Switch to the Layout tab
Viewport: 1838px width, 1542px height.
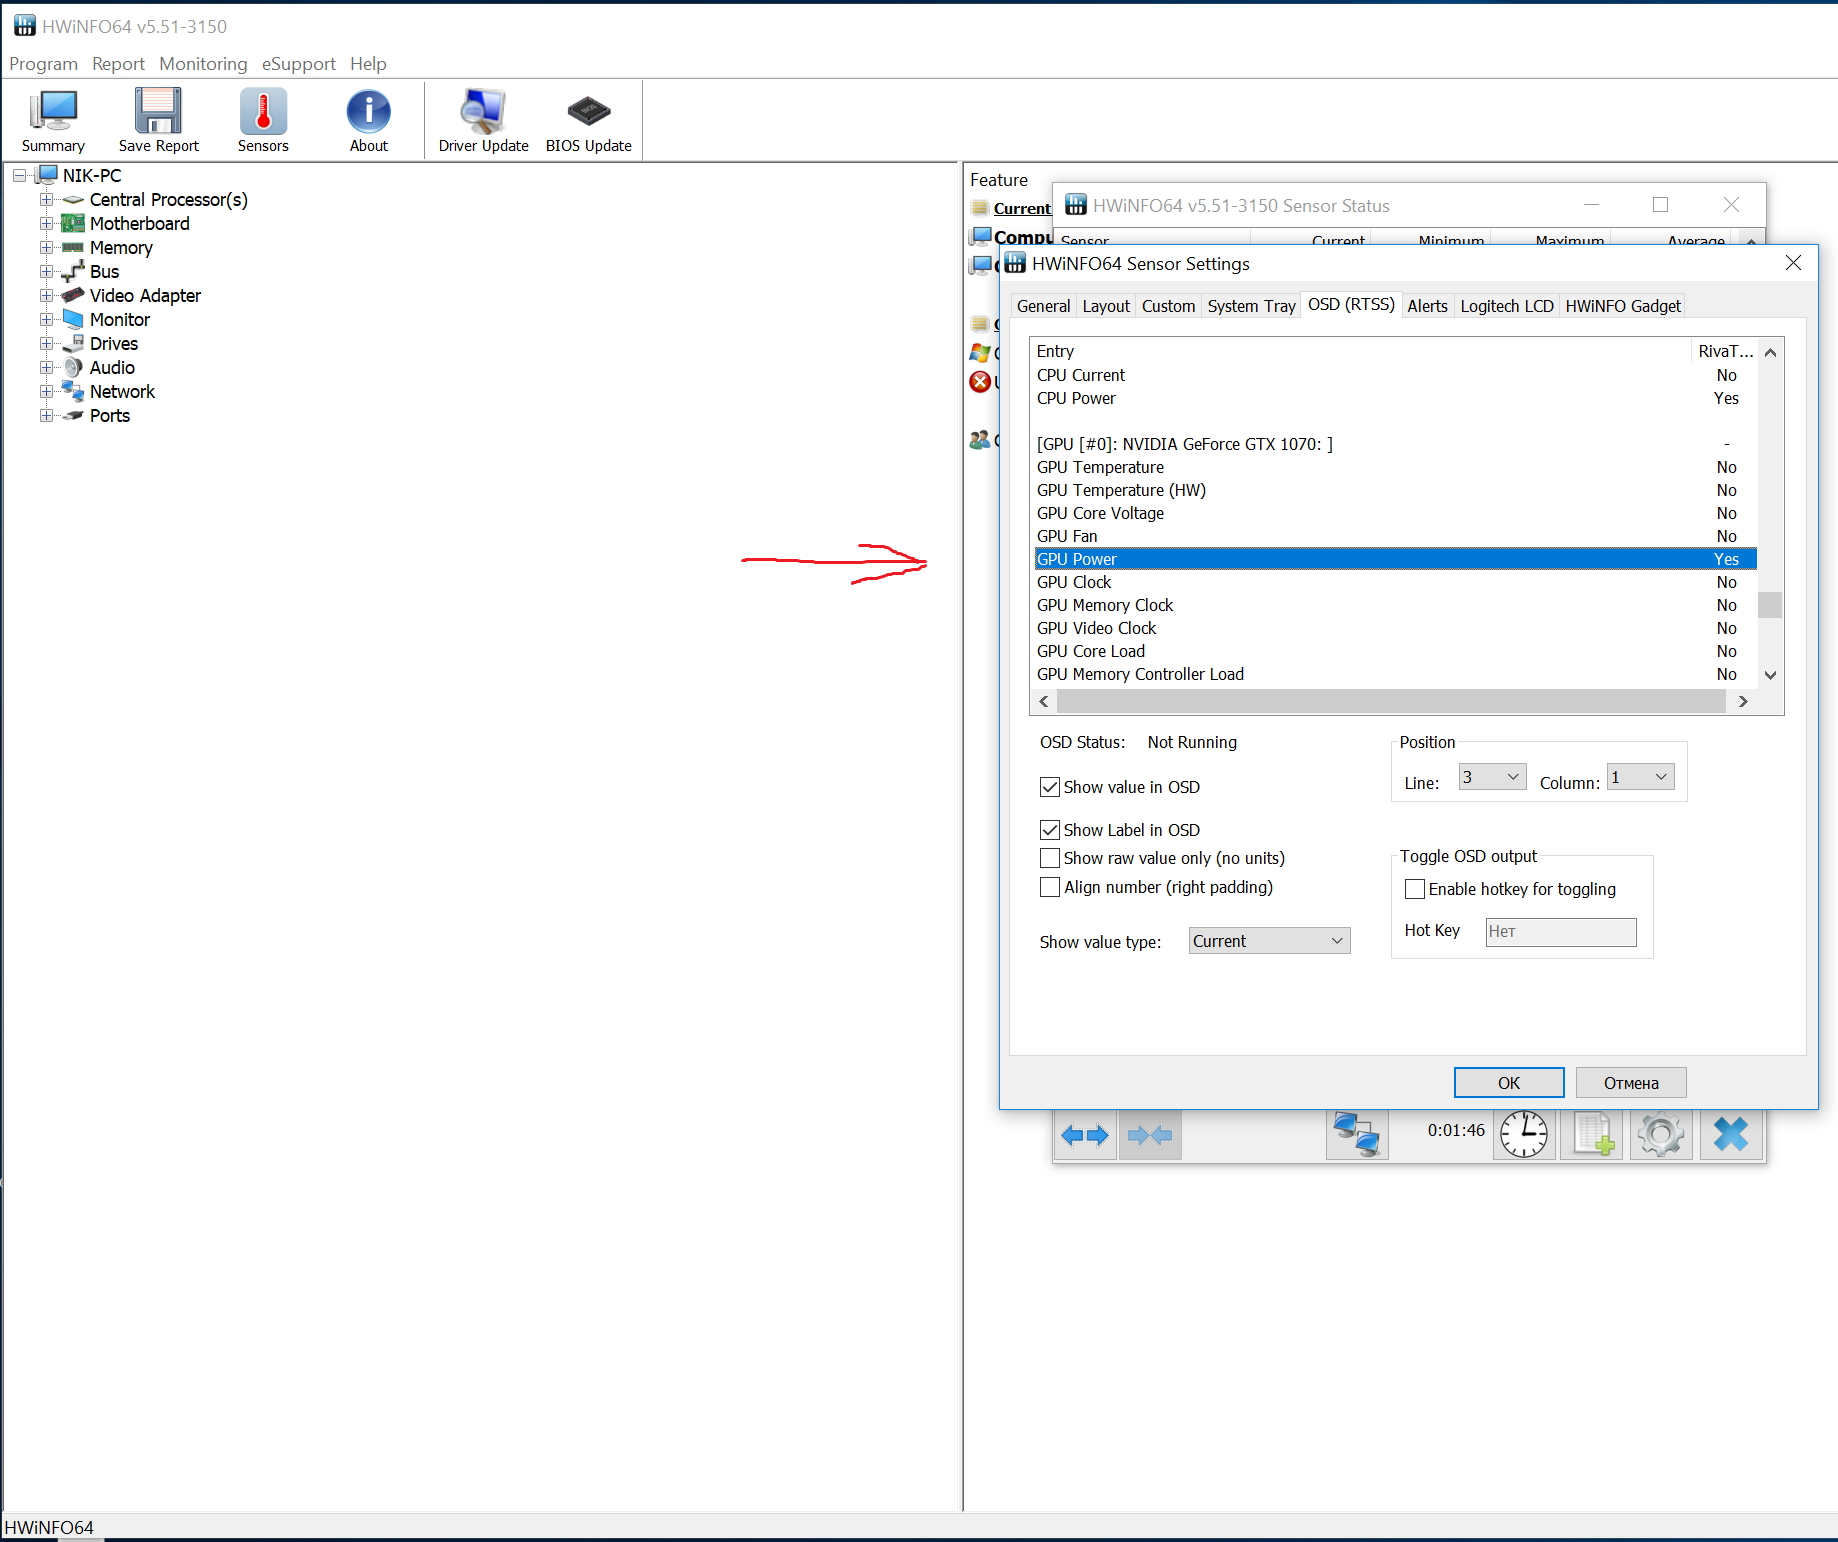pyautogui.click(x=1106, y=306)
